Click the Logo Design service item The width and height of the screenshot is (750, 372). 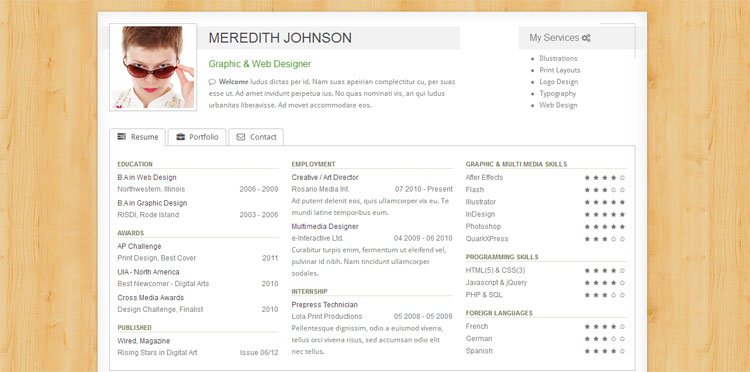click(559, 82)
